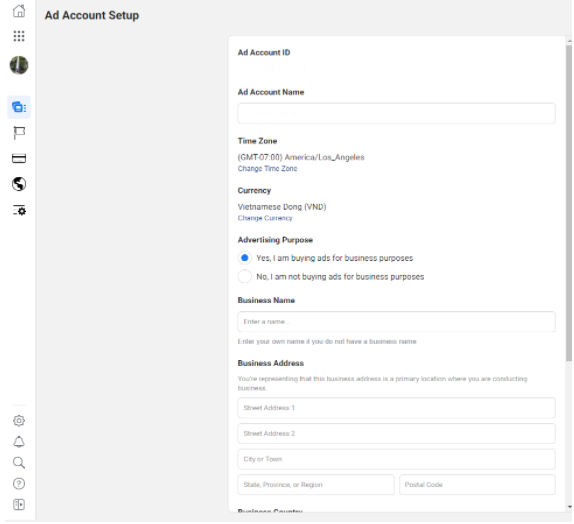Click the Business Name input field
574x524 pixels.
pyautogui.click(x=396, y=322)
